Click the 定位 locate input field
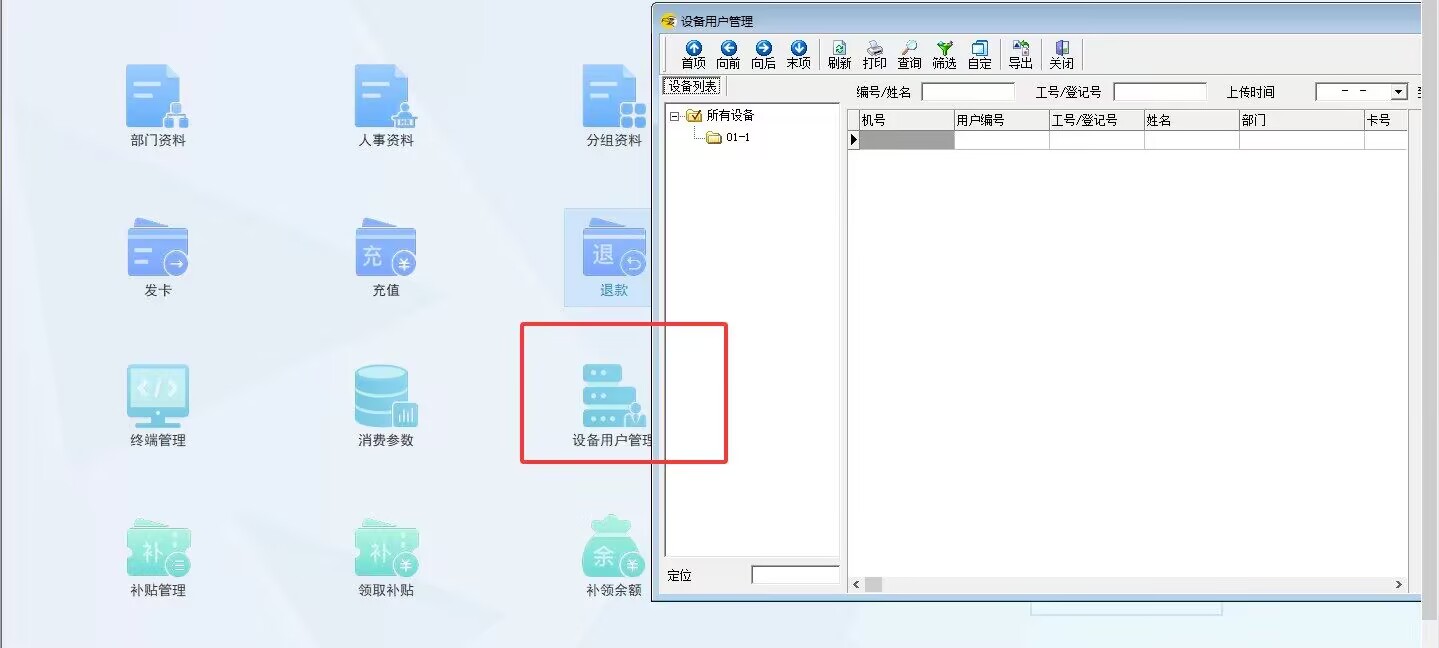Image resolution: width=1439 pixels, height=648 pixels. (795, 575)
